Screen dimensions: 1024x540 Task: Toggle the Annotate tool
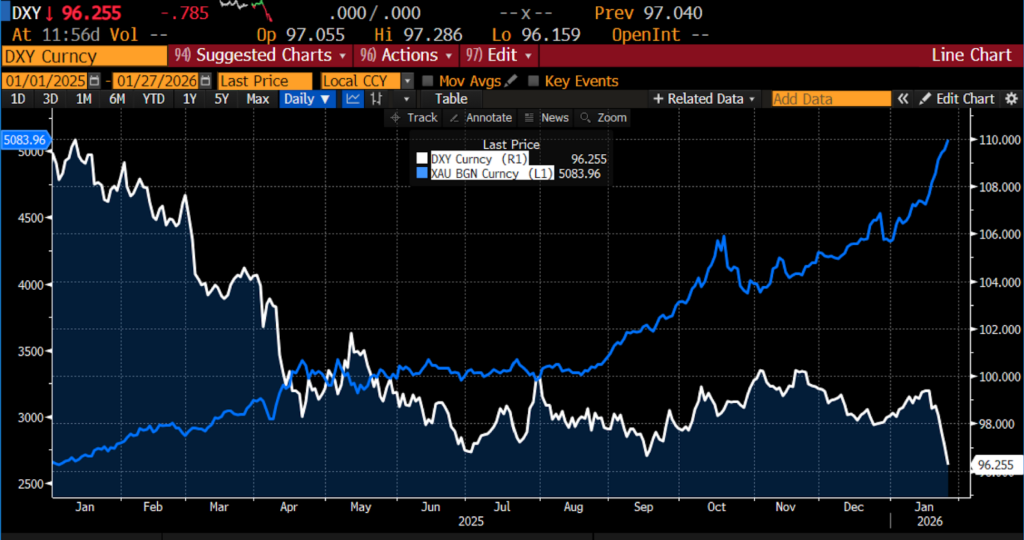tap(479, 118)
